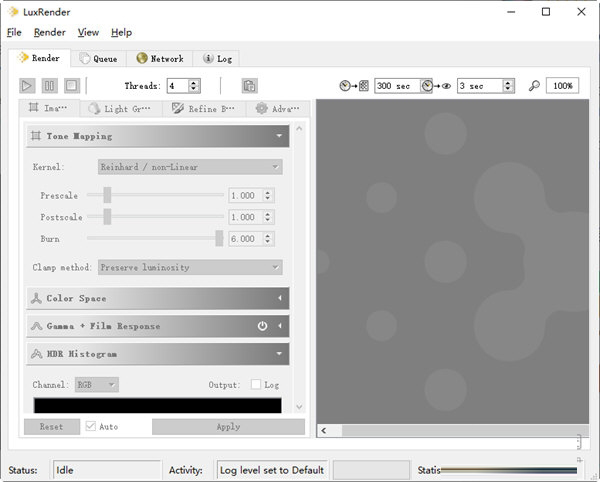Image resolution: width=600 pixels, height=482 pixels.
Task: Click the Idle status field
Action: [107, 470]
